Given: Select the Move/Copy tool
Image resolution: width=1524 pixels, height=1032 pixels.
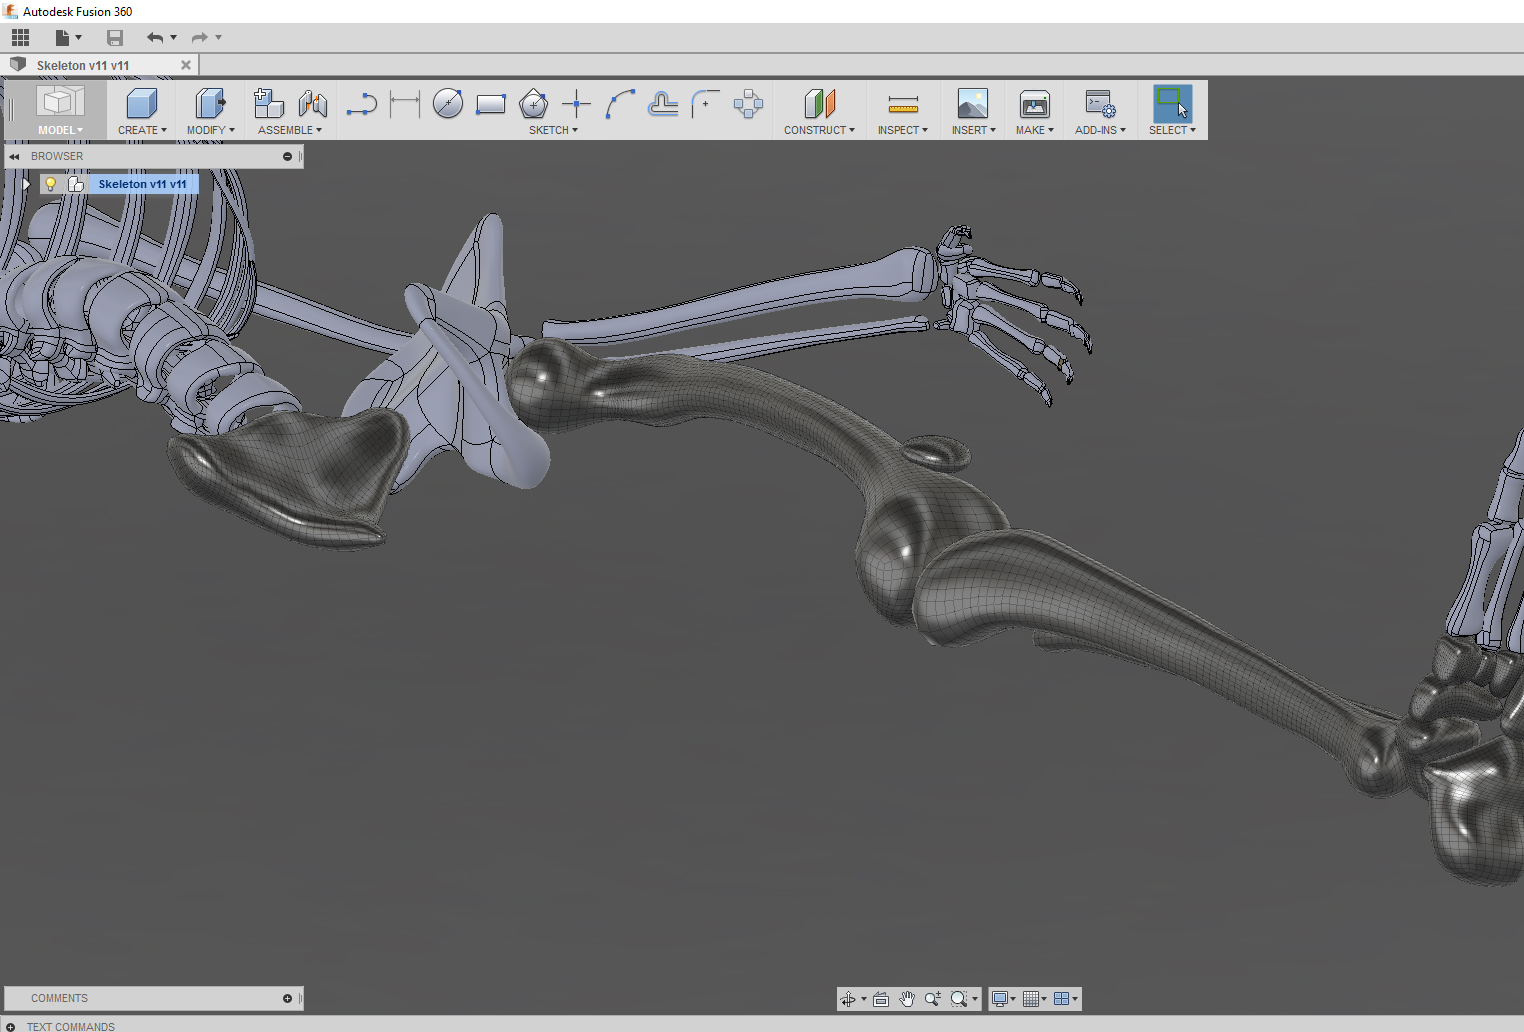Looking at the screenshot, I should pyautogui.click(x=748, y=104).
